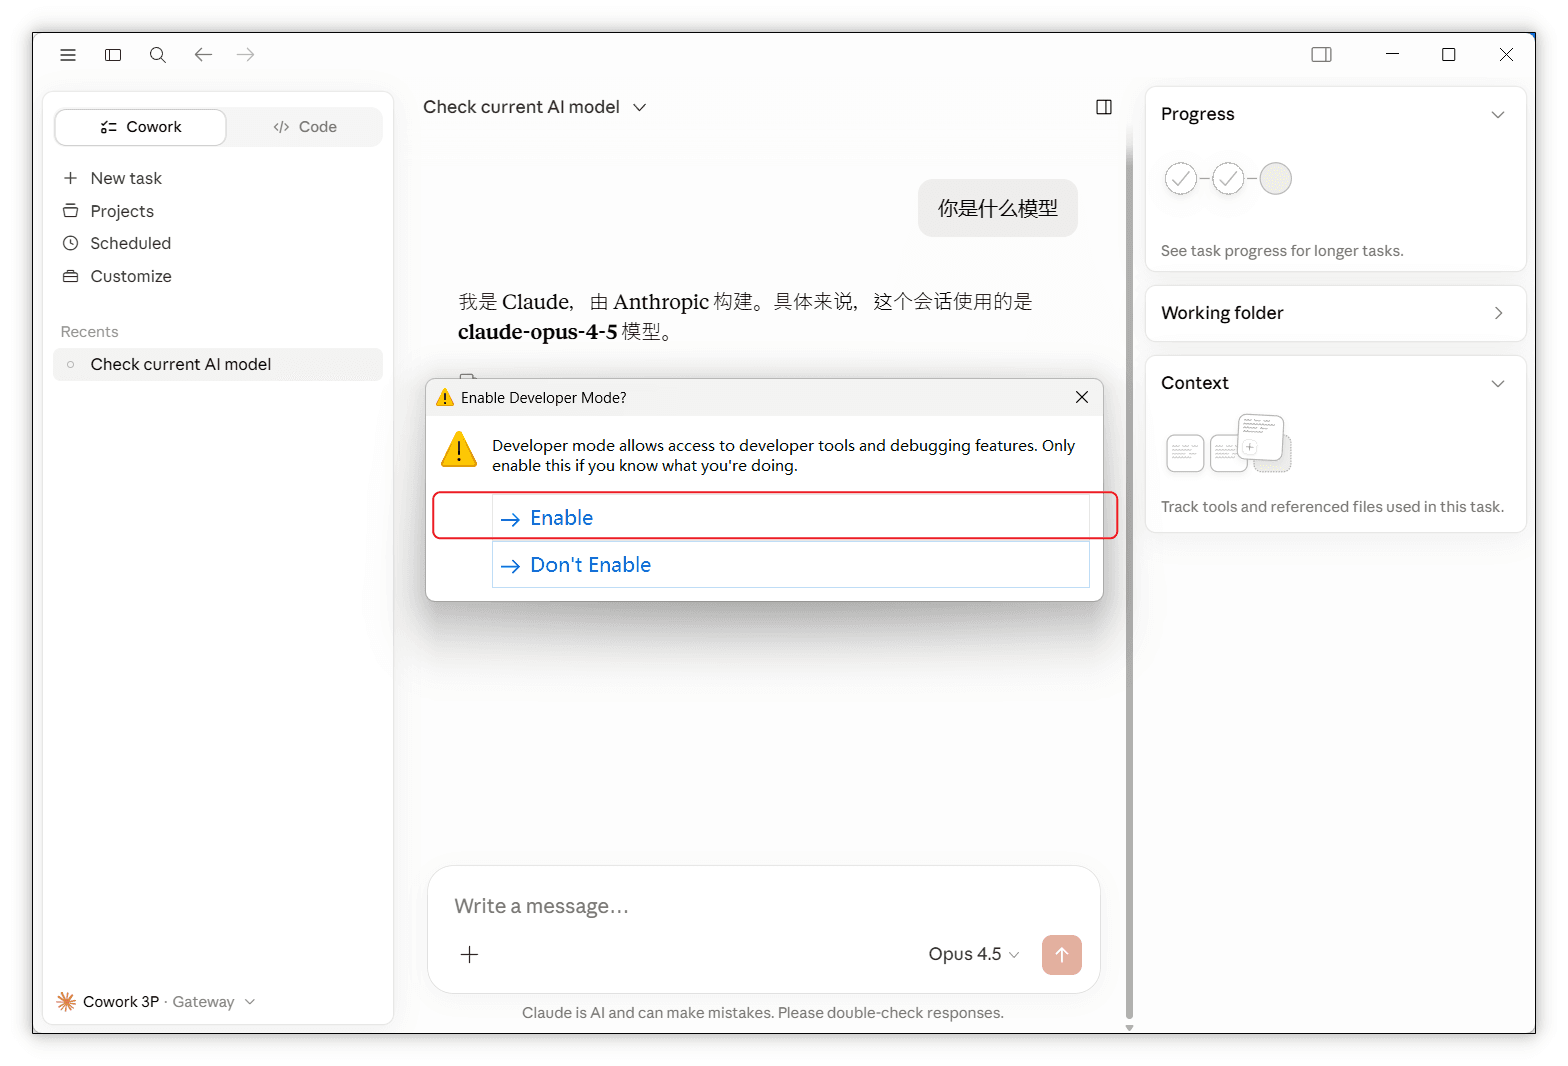
Task: Maximize the application window
Action: pyautogui.click(x=1448, y=55)
